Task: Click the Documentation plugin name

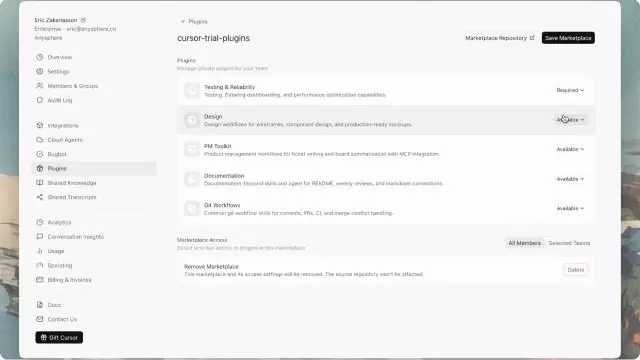Action: 224,176
